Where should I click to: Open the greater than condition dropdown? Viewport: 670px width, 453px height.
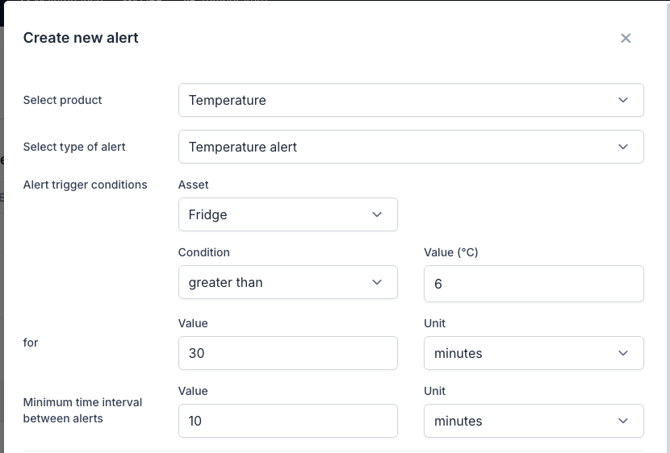288,282
